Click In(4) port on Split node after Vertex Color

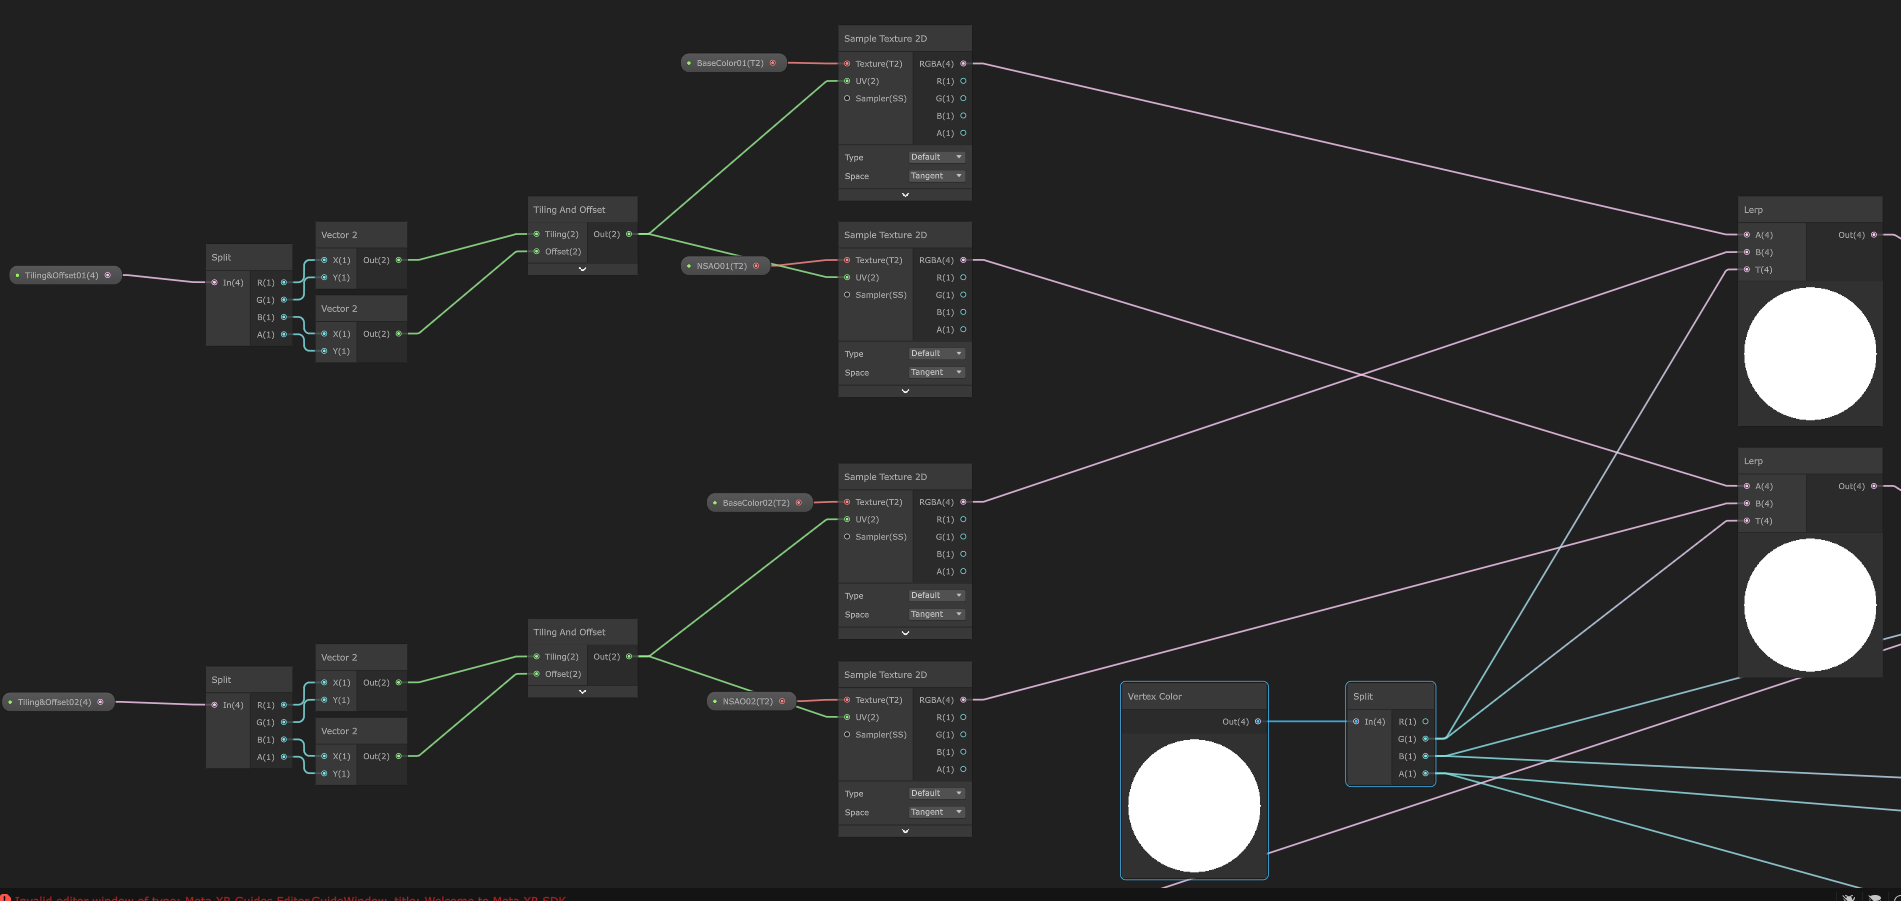pos(1356,721)
